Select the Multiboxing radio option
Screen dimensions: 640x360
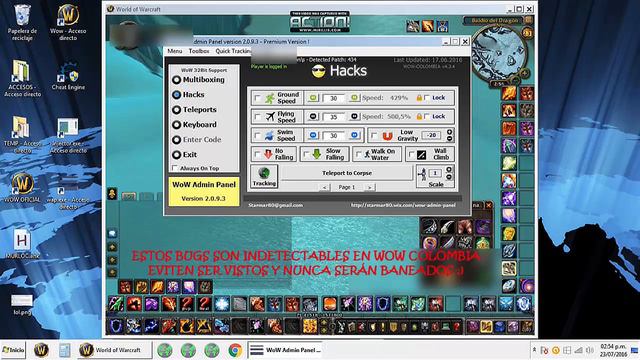click(x=176, y=80)
